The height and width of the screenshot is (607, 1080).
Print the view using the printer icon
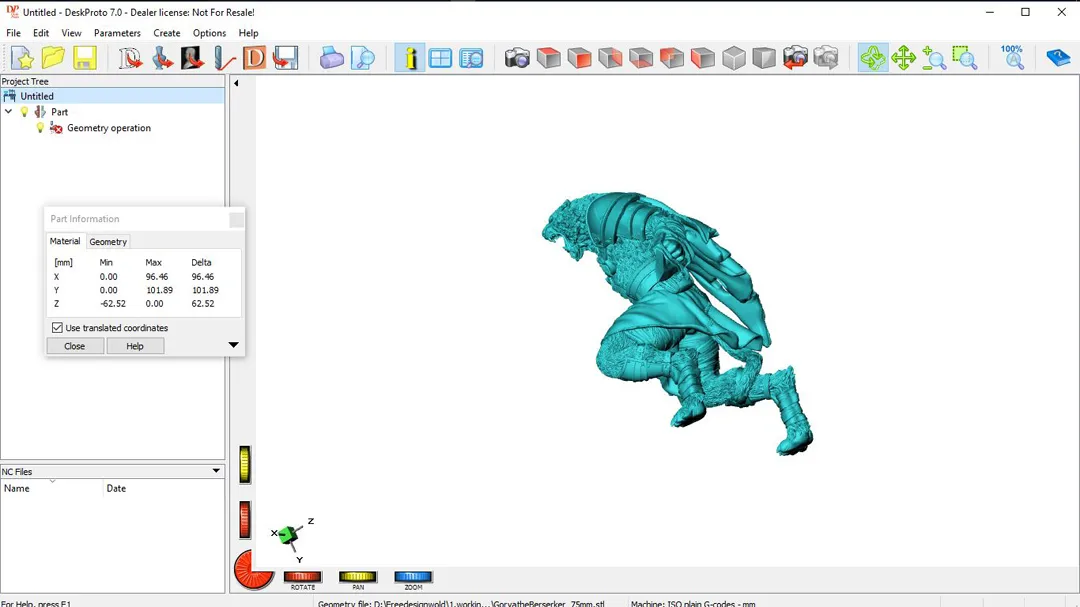point(331,58)
